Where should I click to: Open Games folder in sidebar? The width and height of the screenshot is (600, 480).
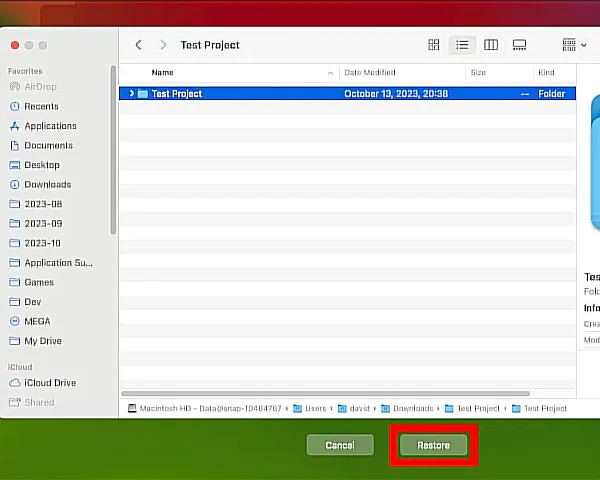pos(31,282)
